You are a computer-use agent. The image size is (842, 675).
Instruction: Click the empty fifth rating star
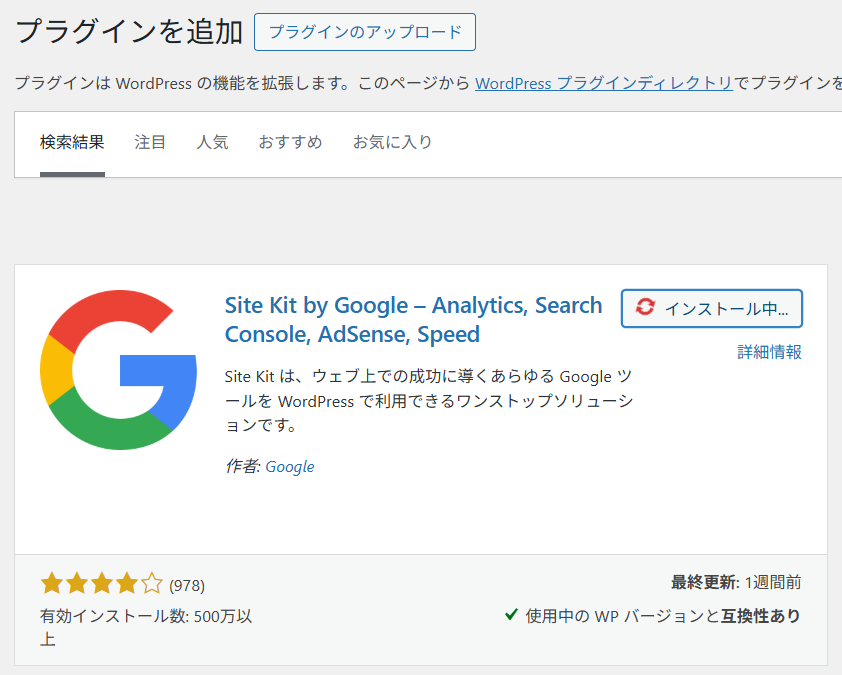pyautogui.click(x=151, y=584)
